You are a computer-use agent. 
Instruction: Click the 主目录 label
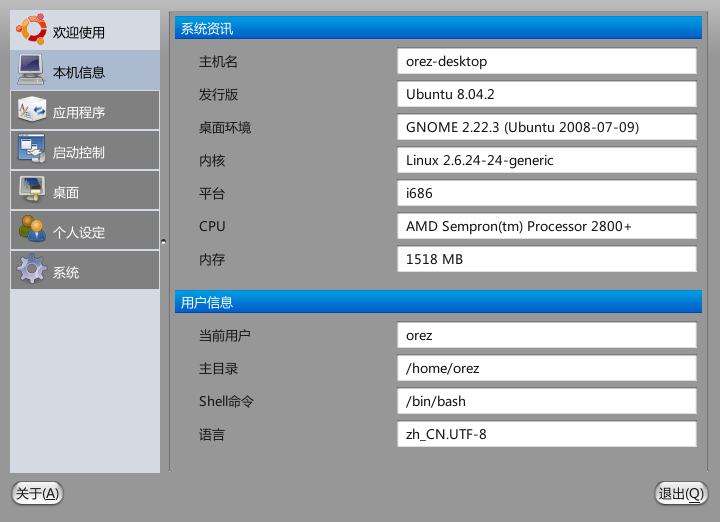pos(218,369)
